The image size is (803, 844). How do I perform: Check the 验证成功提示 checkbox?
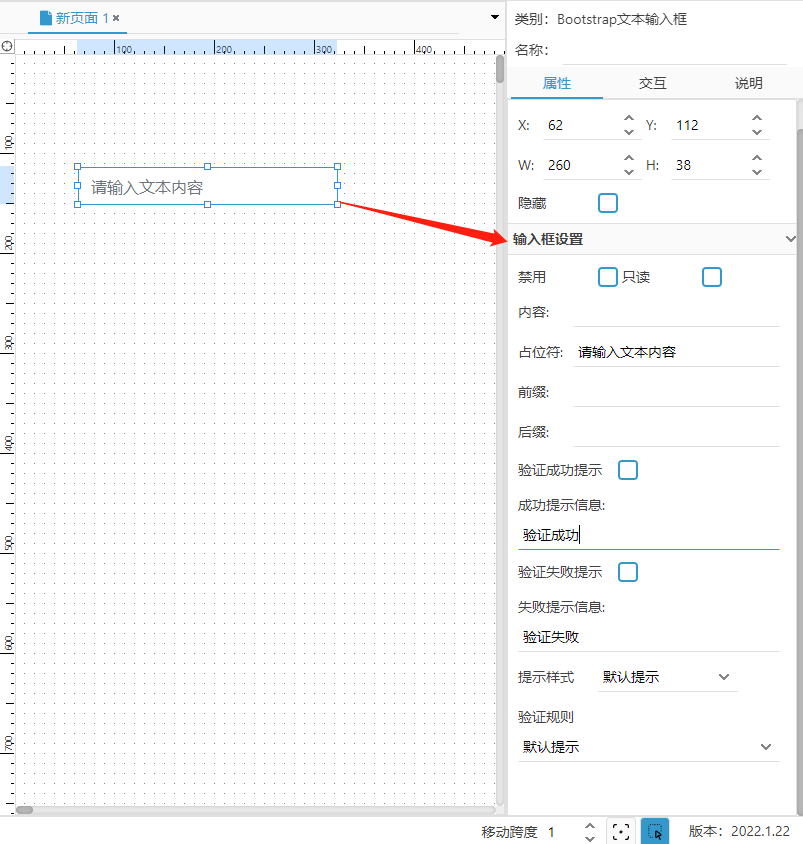628,470
